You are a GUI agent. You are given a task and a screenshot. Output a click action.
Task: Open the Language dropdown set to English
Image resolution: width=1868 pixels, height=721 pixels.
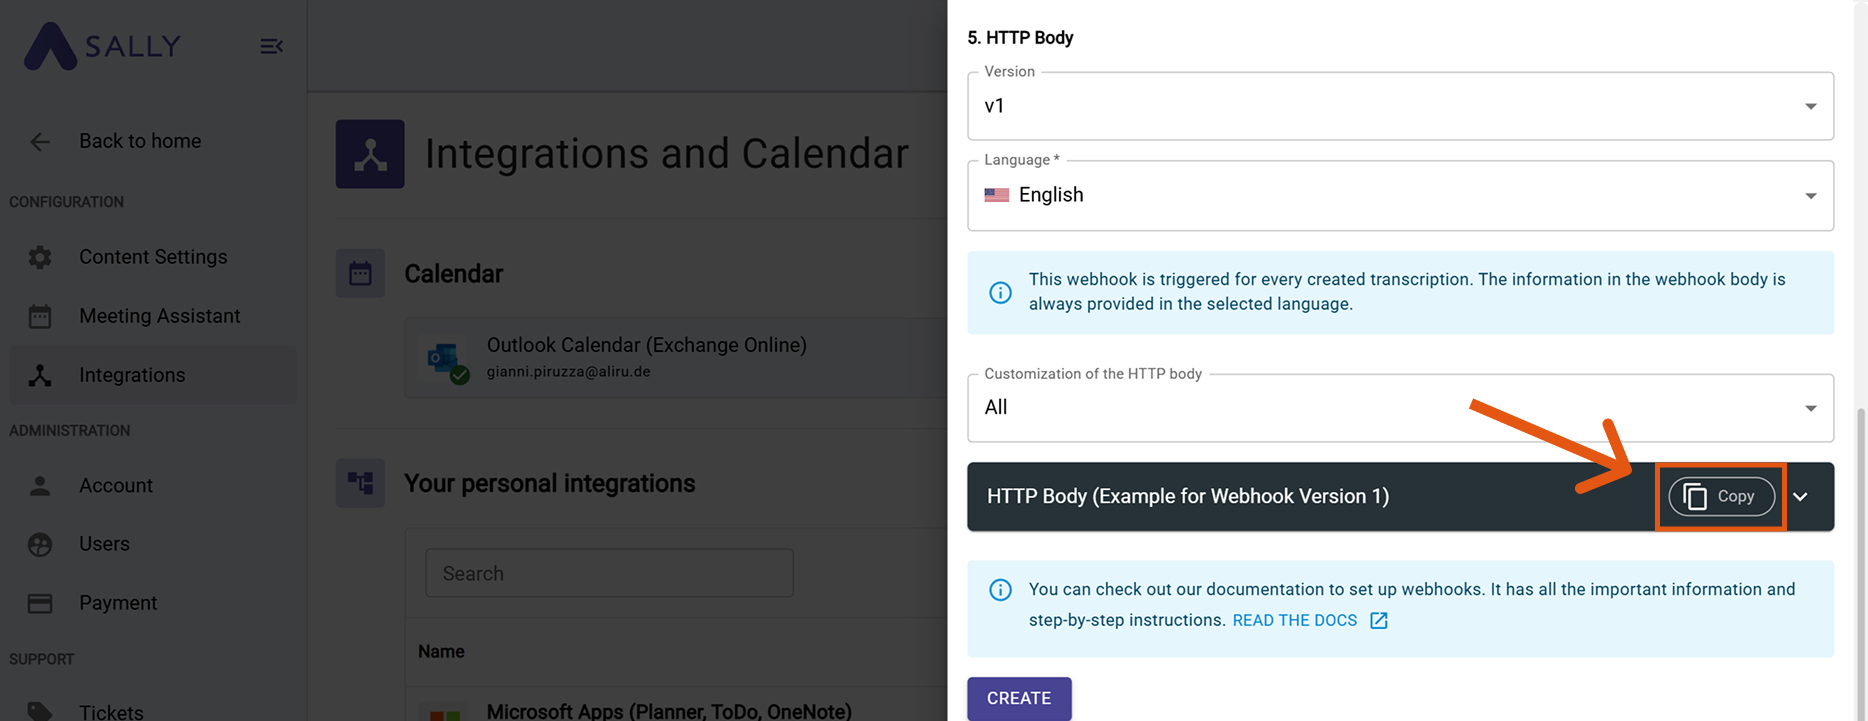pos(1399,195)
